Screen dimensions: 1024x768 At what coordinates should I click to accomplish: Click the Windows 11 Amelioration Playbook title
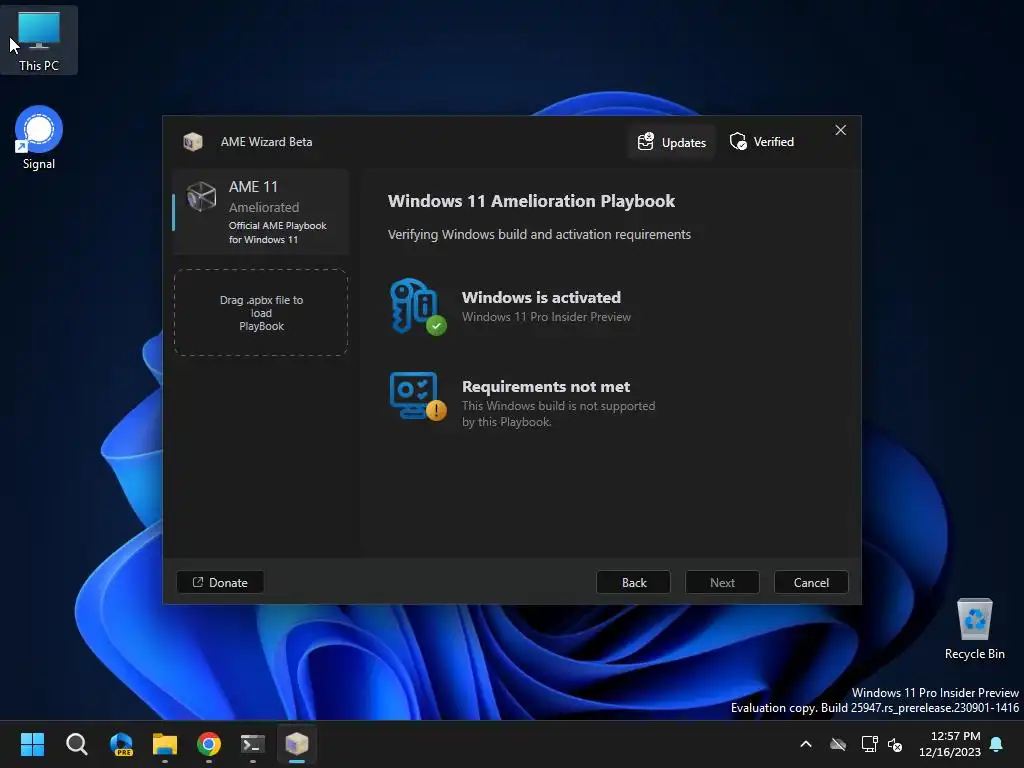(531, 200)
